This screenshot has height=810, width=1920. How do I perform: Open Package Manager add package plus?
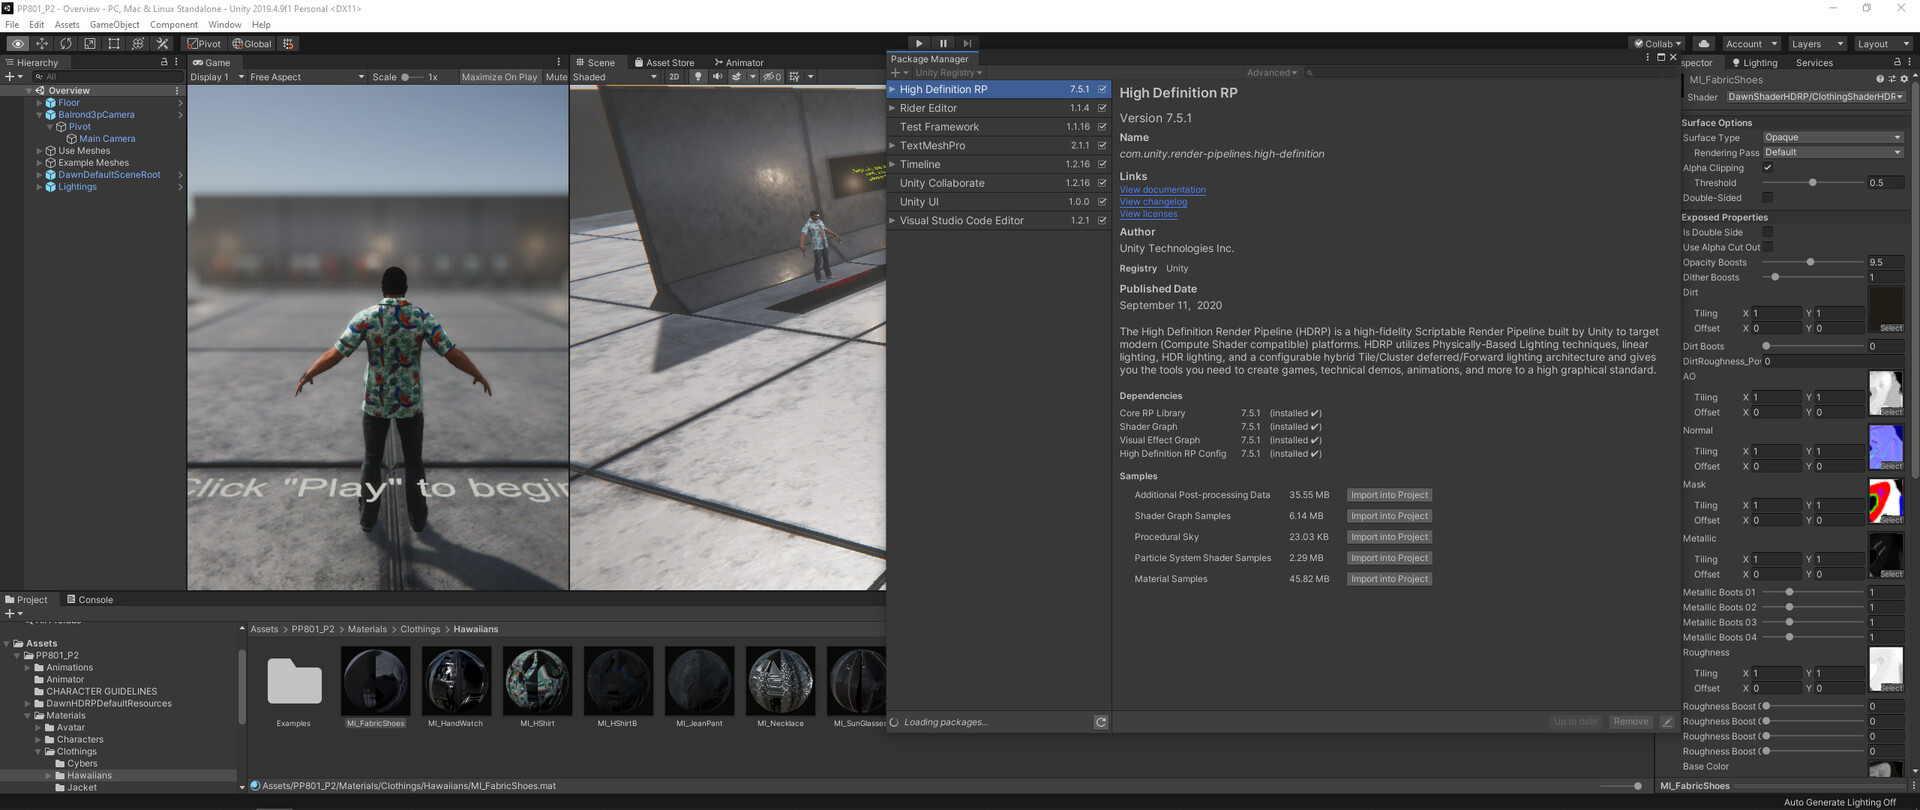[899, 73]
